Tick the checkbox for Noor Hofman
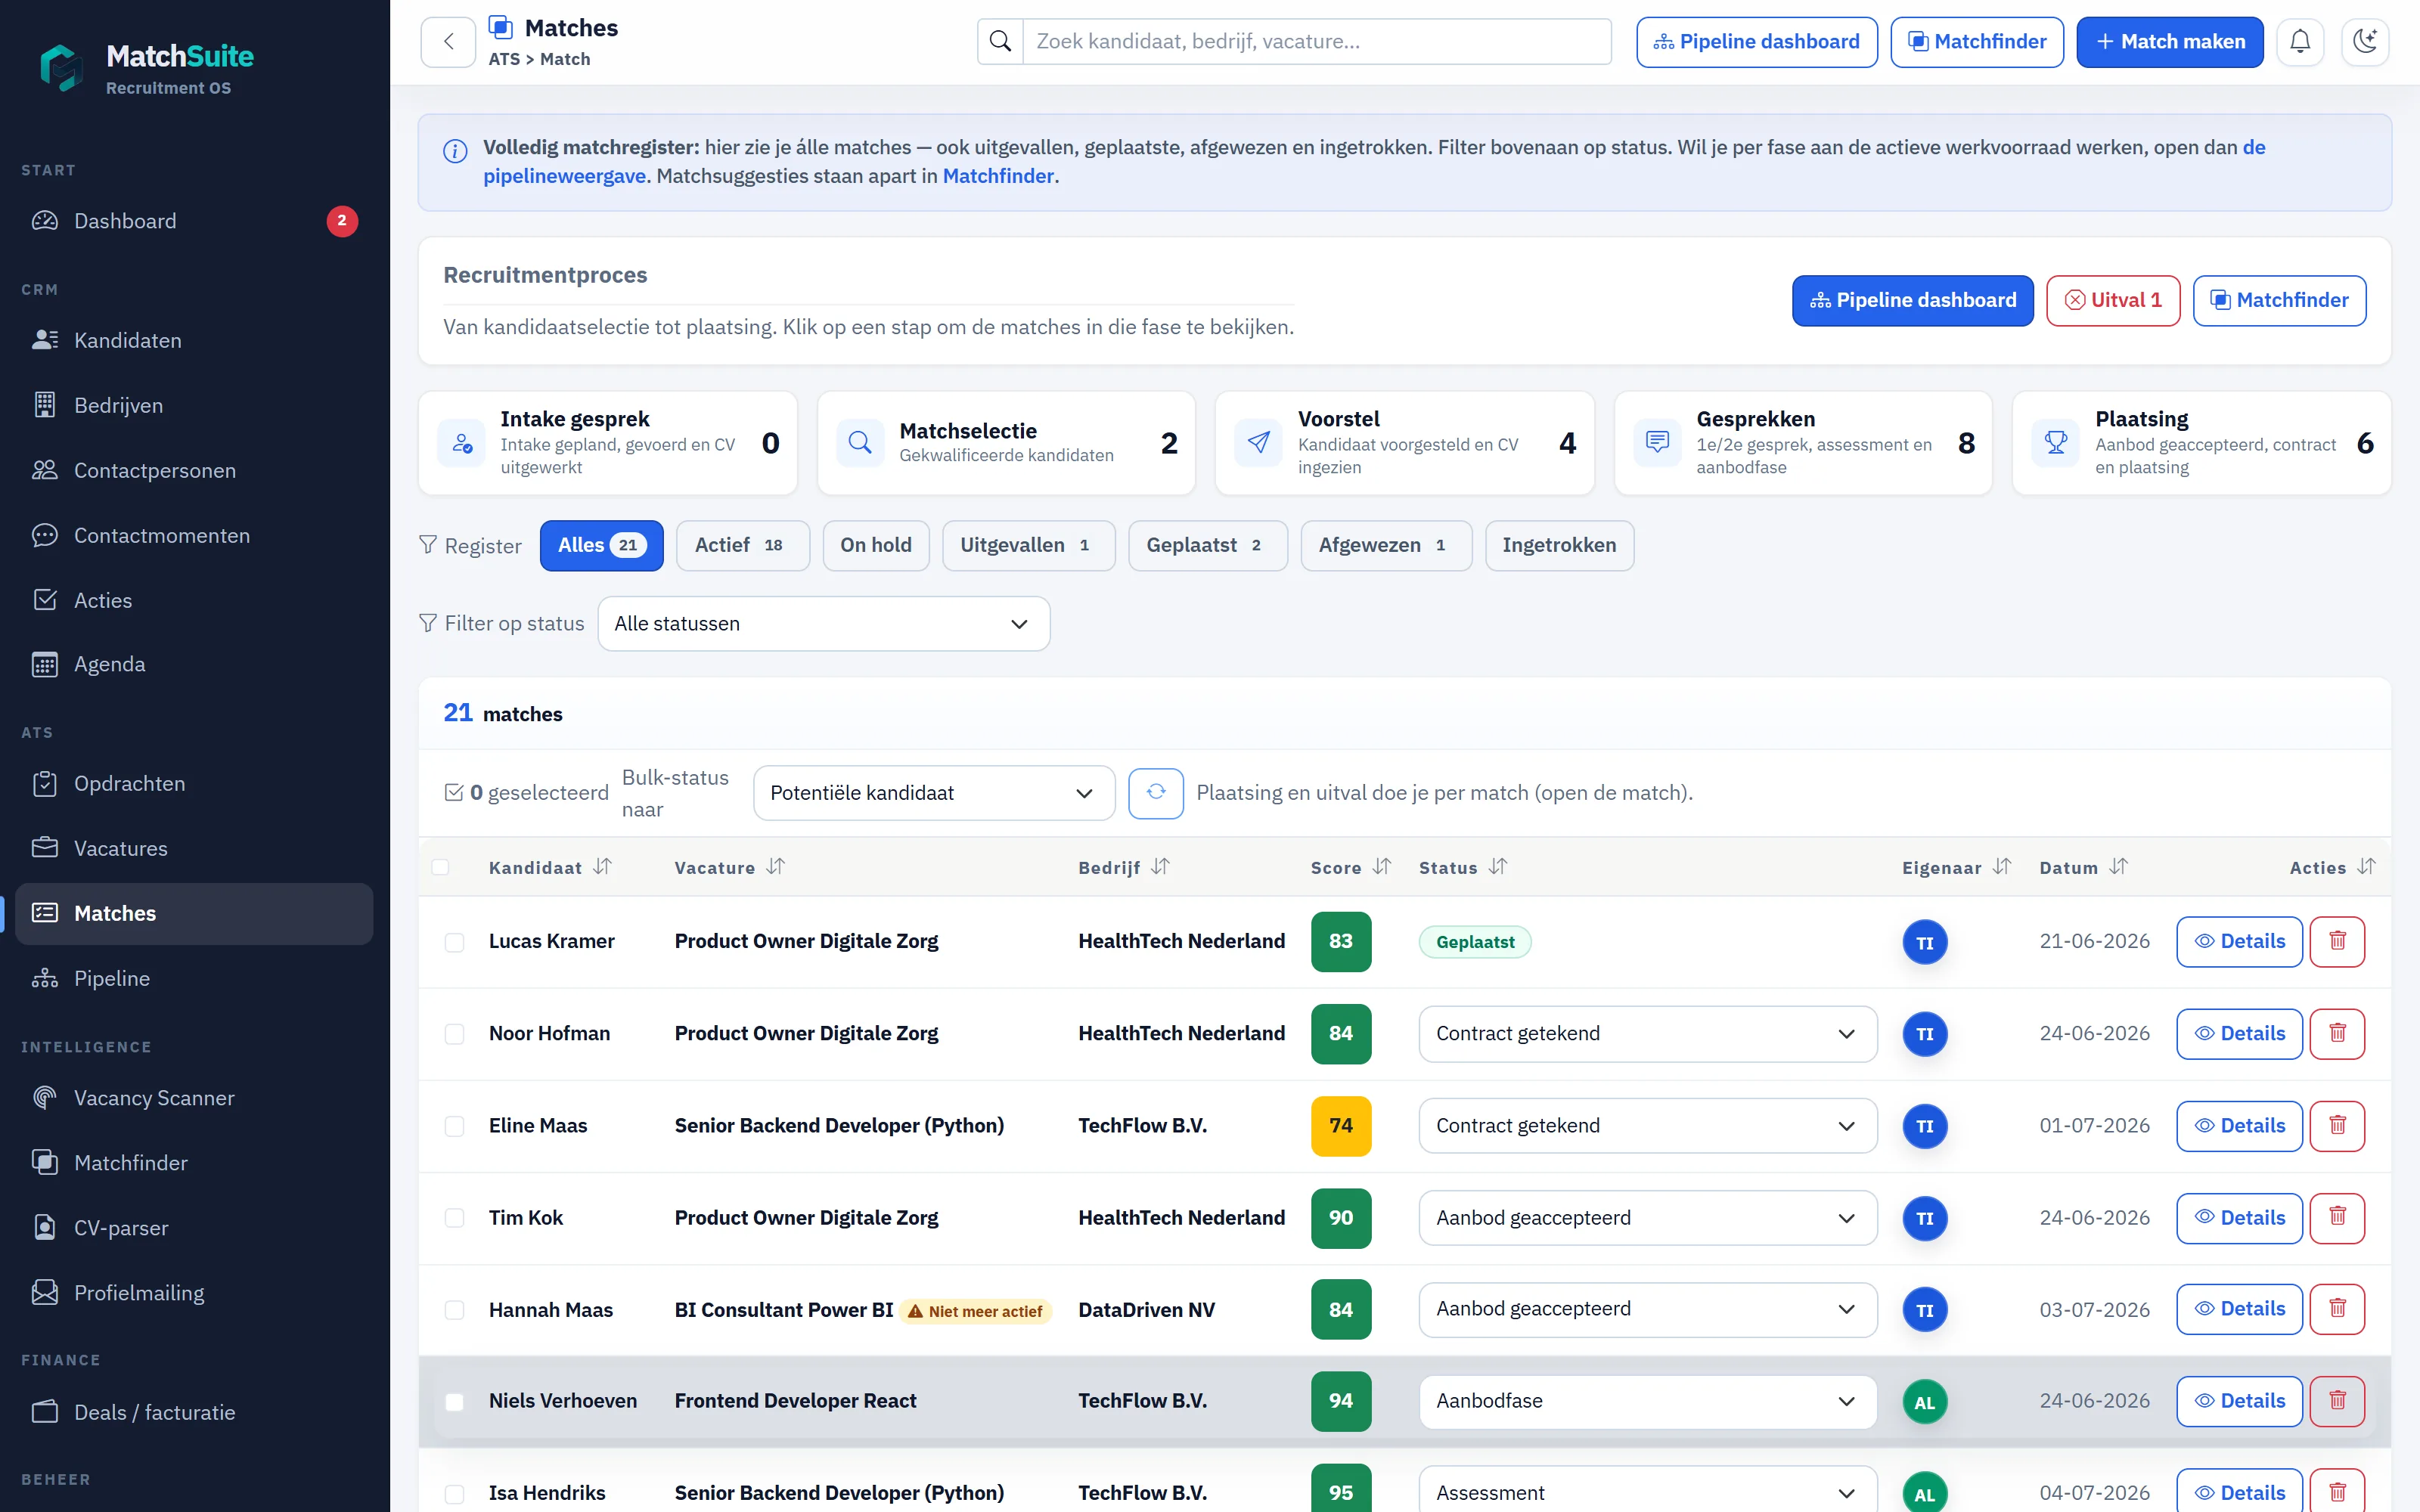 454,1034
